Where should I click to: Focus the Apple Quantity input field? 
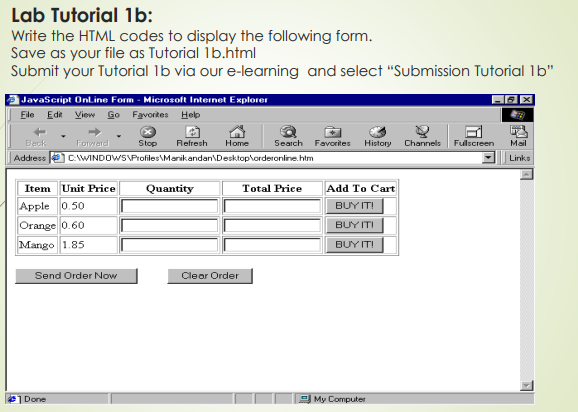point(170,206)
